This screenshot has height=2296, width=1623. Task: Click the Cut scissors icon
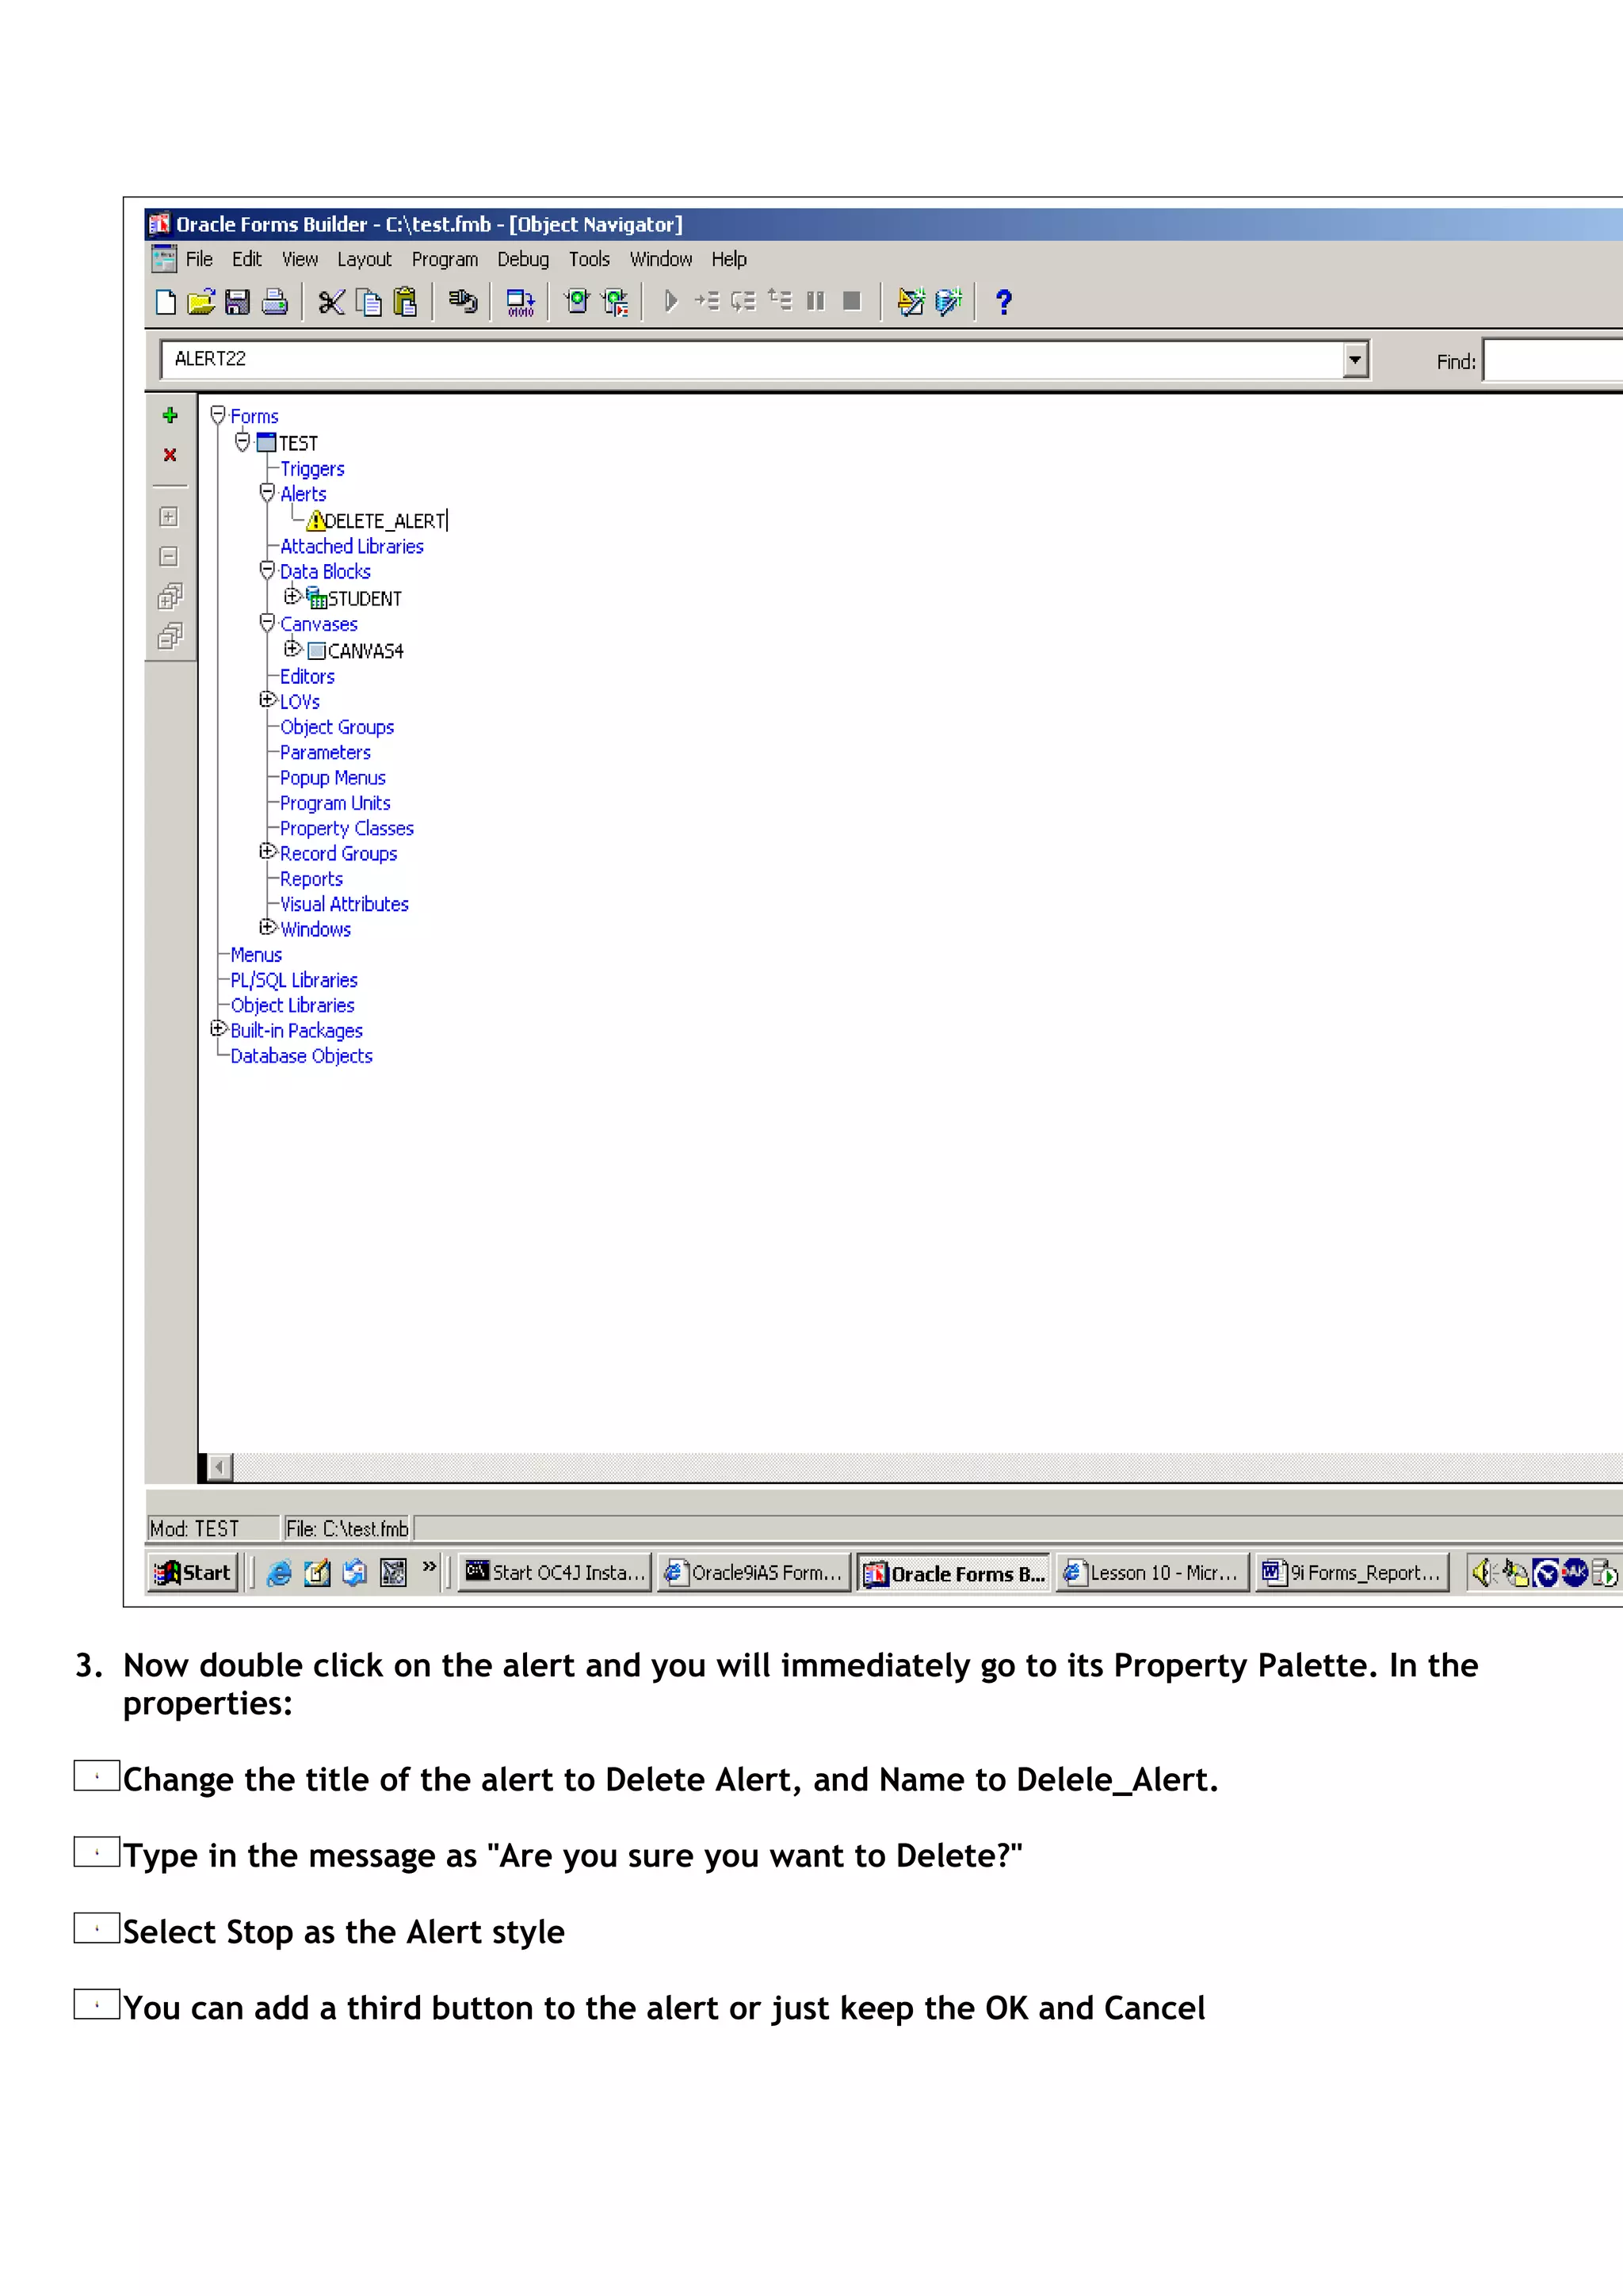331,302
